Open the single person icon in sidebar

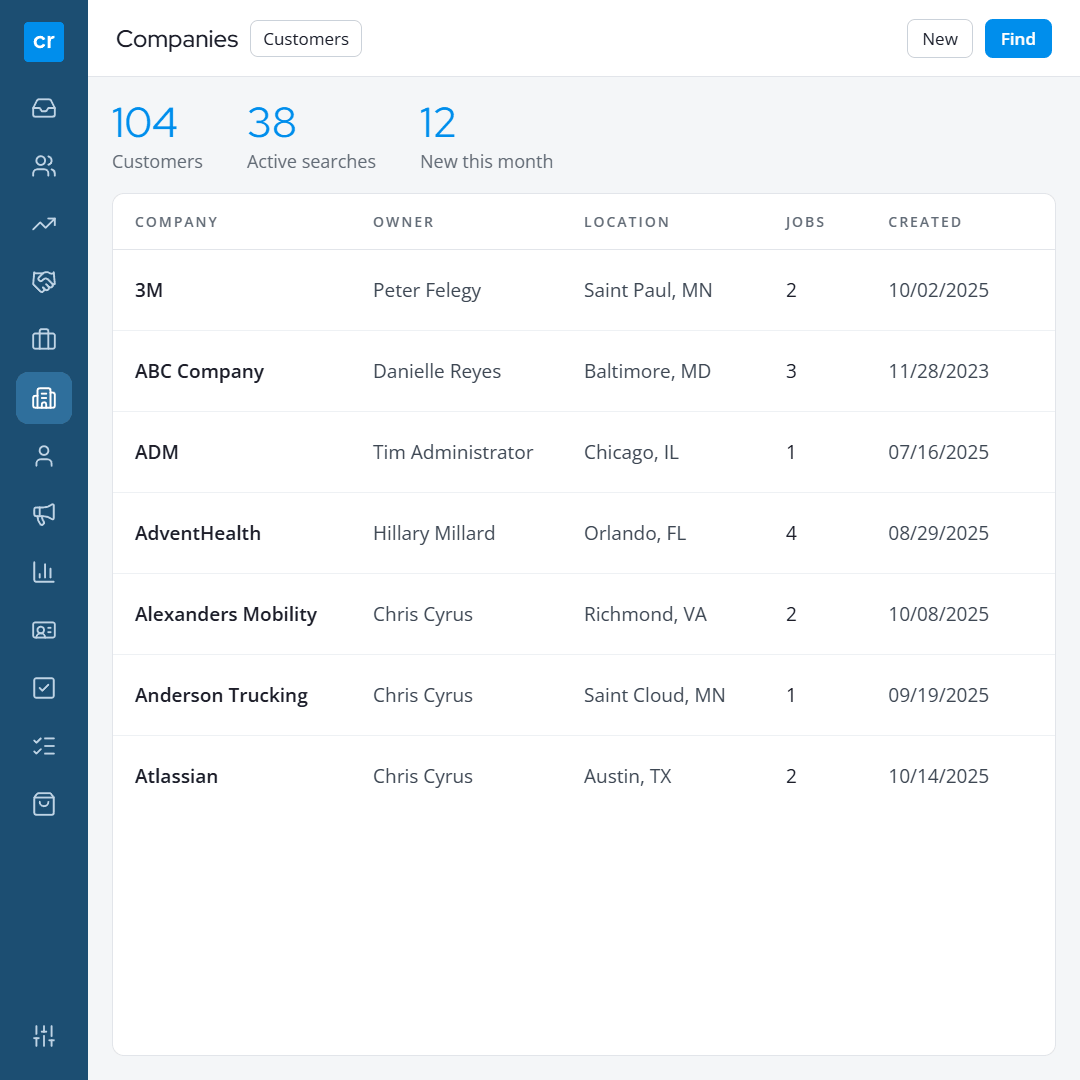click(x=44, y=456)
